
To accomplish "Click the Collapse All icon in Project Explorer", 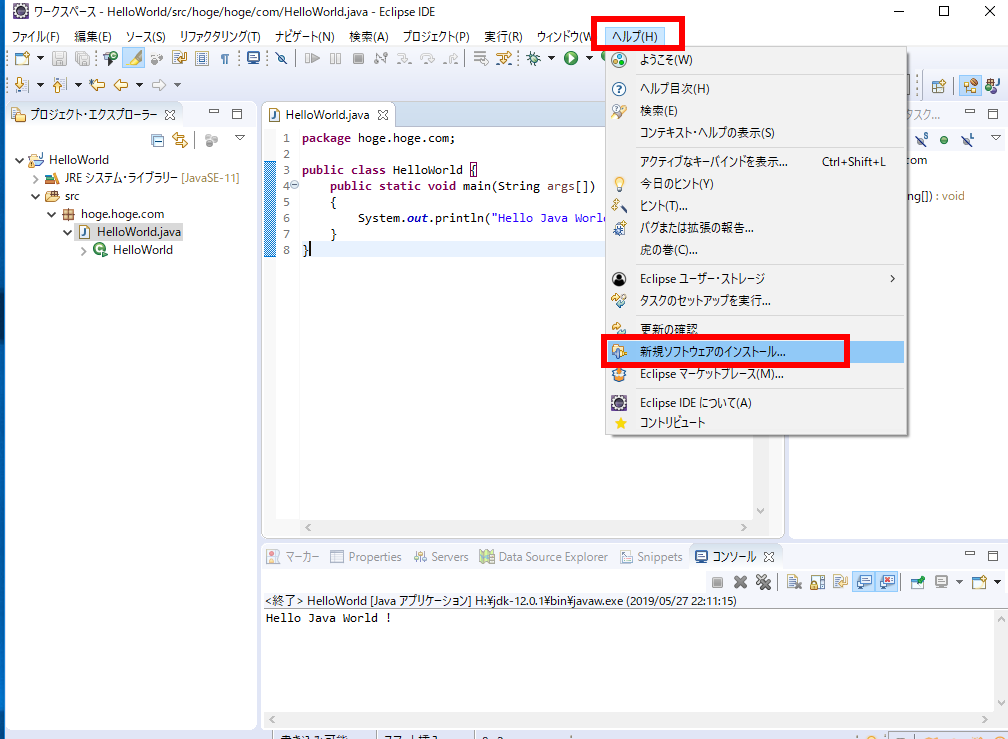I will point(157,140).
